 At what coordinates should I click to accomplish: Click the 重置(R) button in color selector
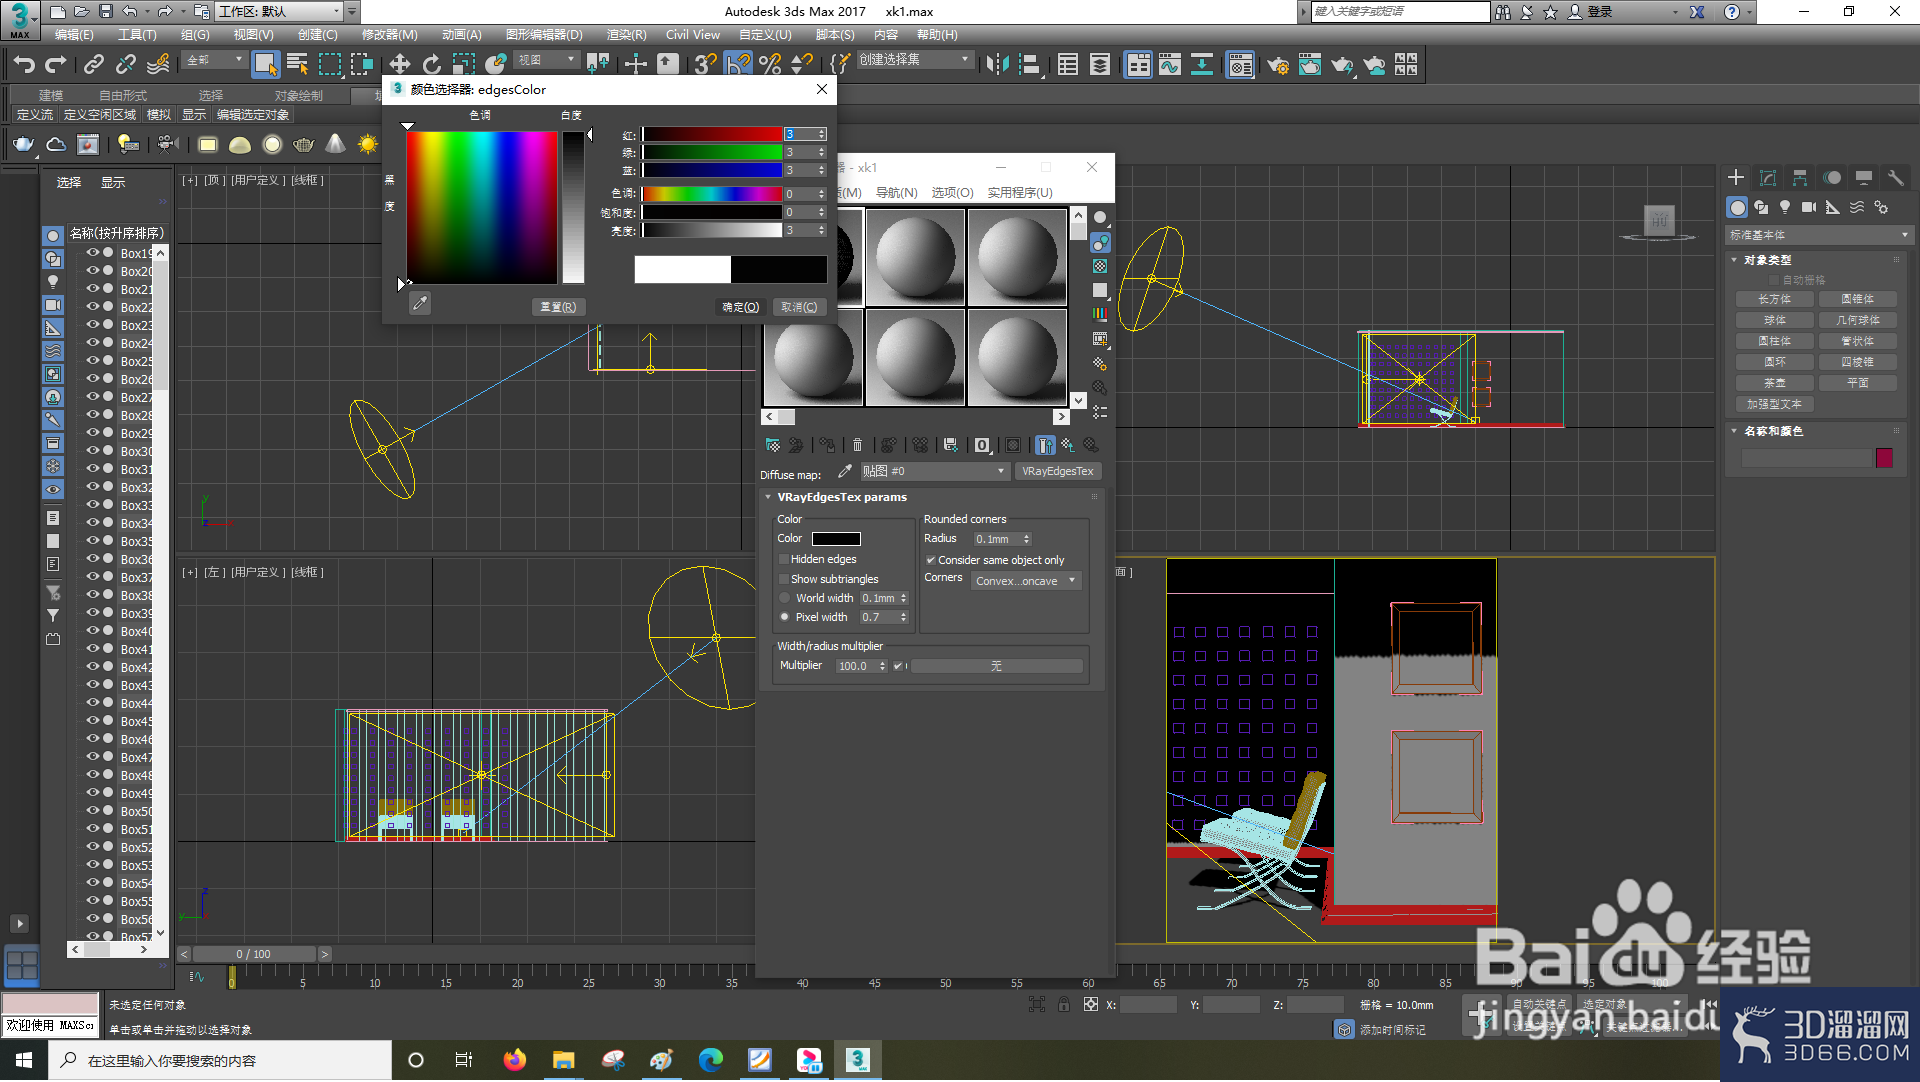coord(558,307)
